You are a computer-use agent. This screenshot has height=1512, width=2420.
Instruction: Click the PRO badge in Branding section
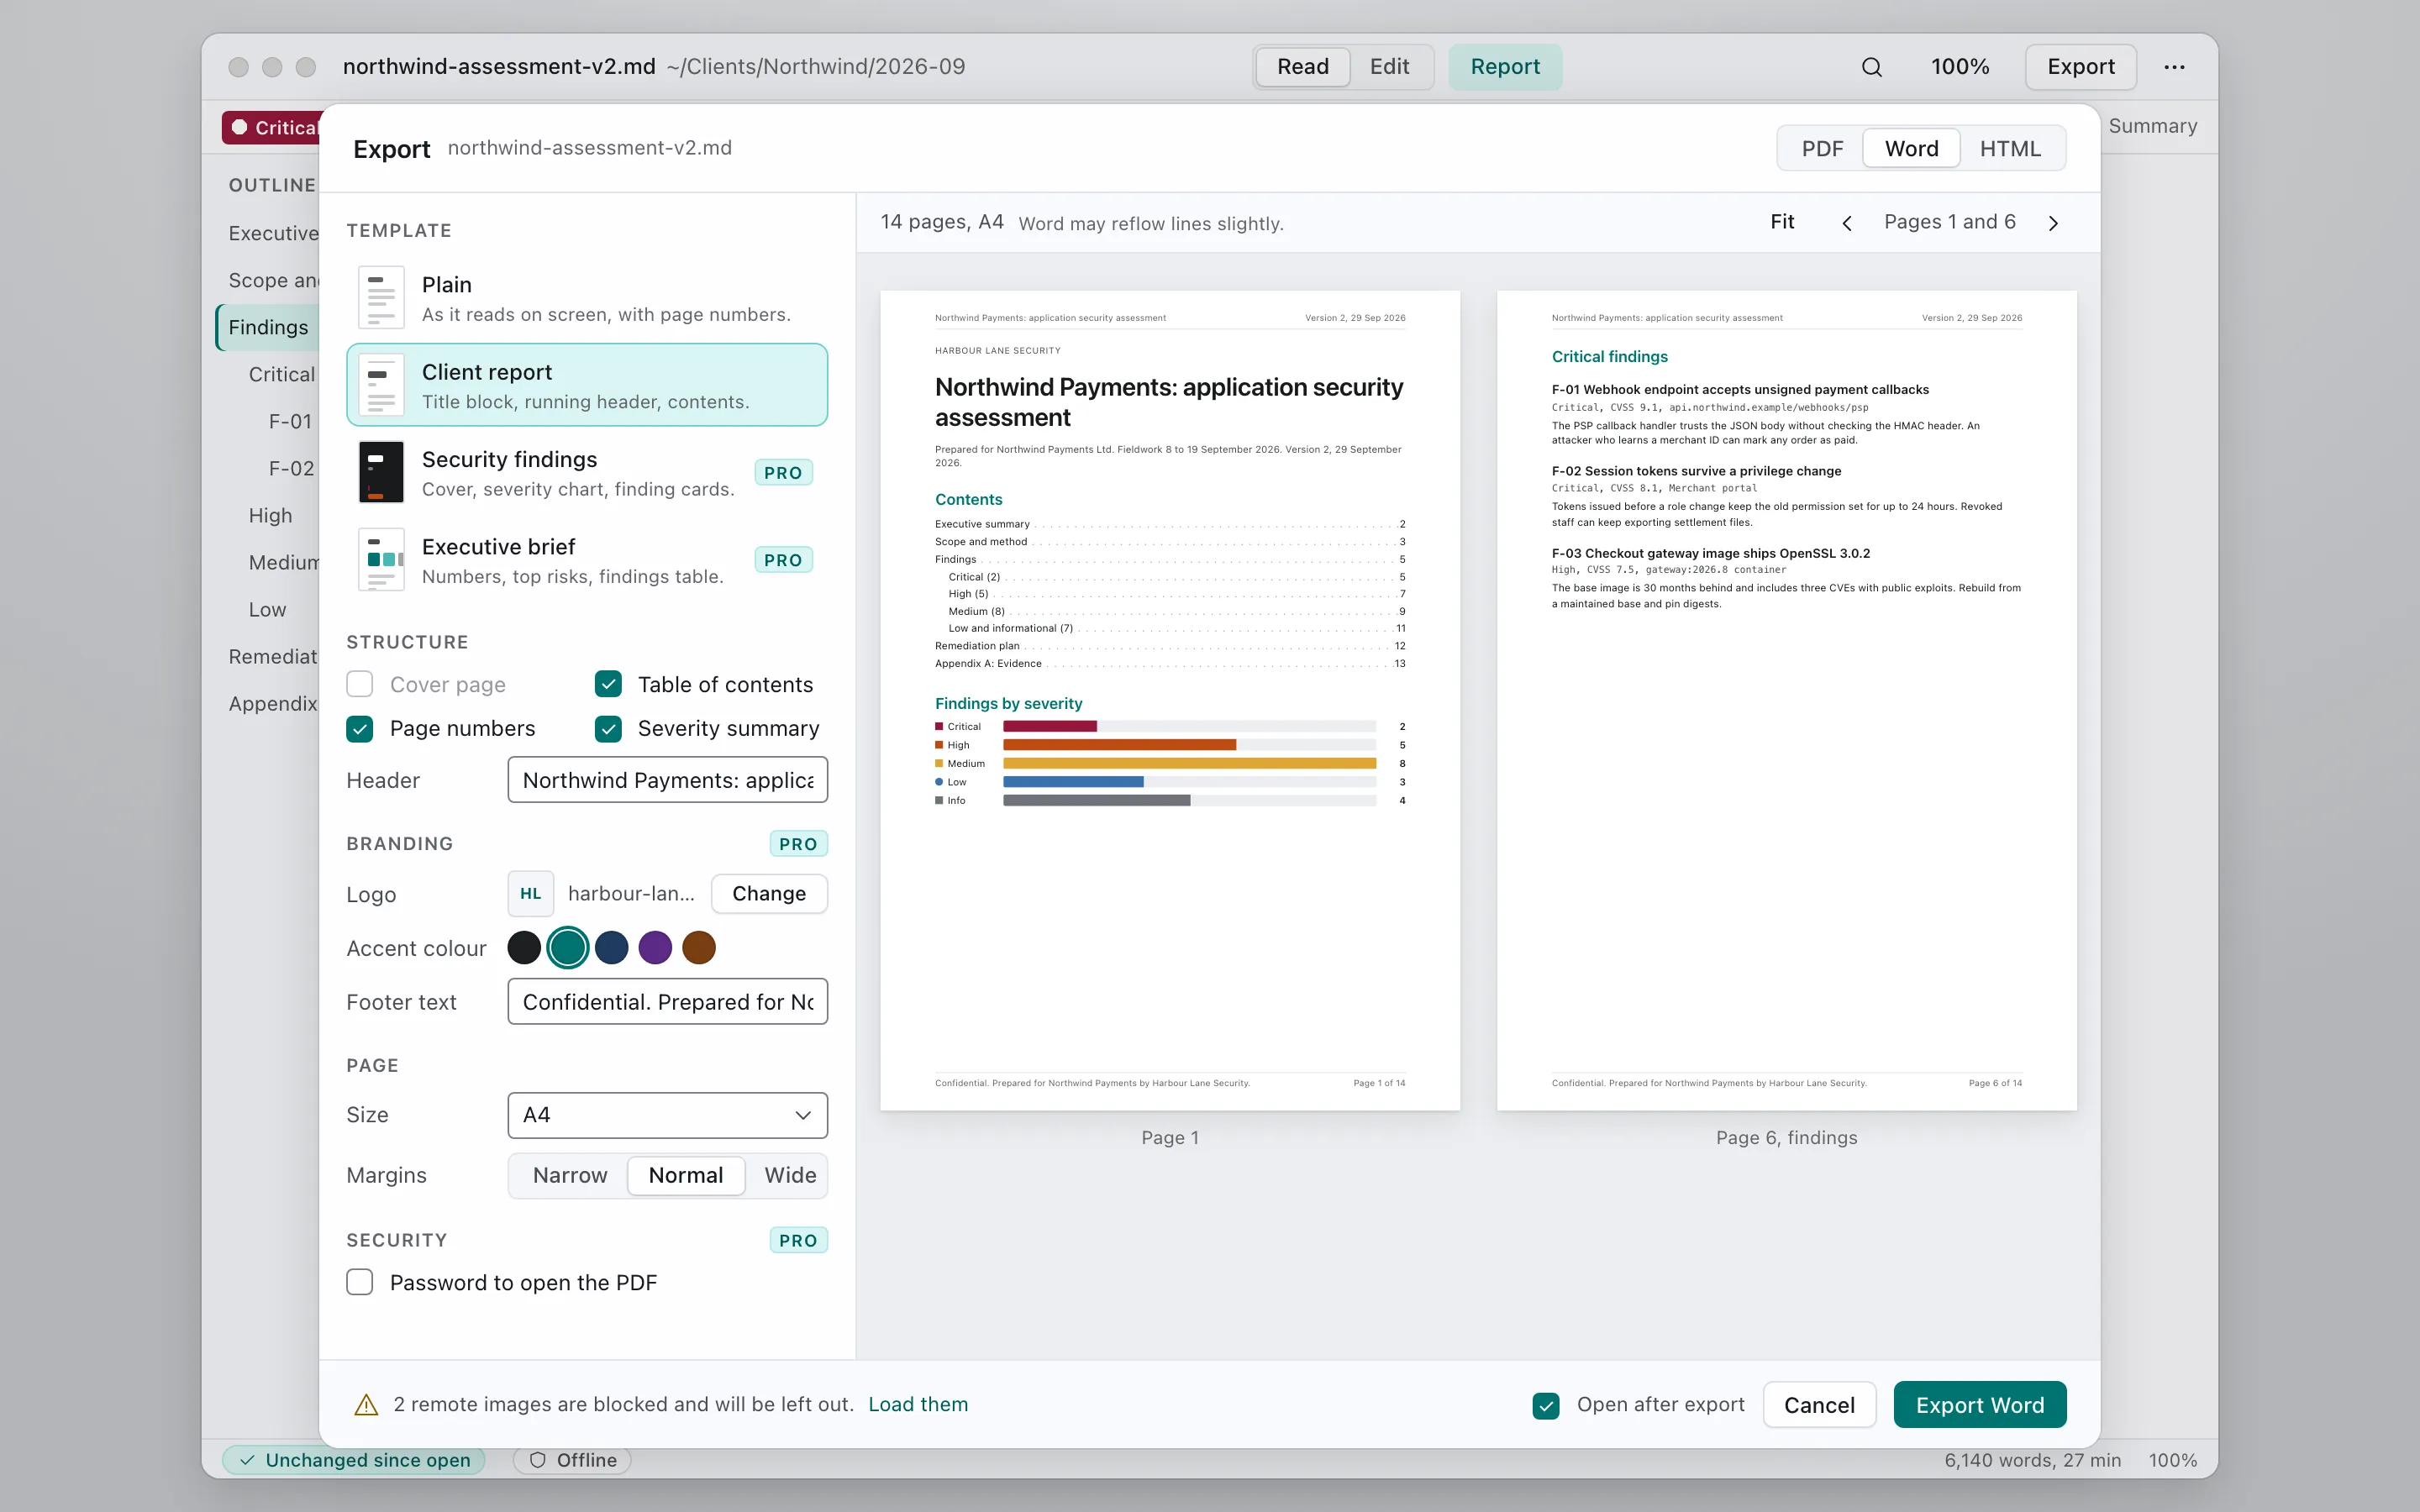[798, 844]
